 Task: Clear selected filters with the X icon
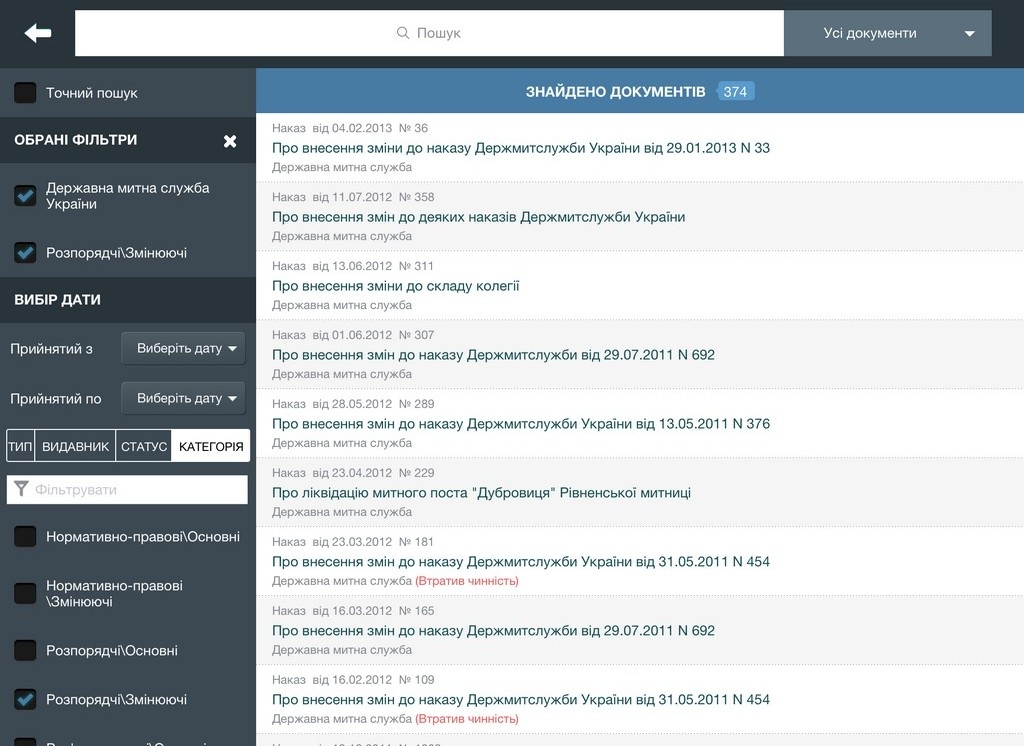pos(230,140)
